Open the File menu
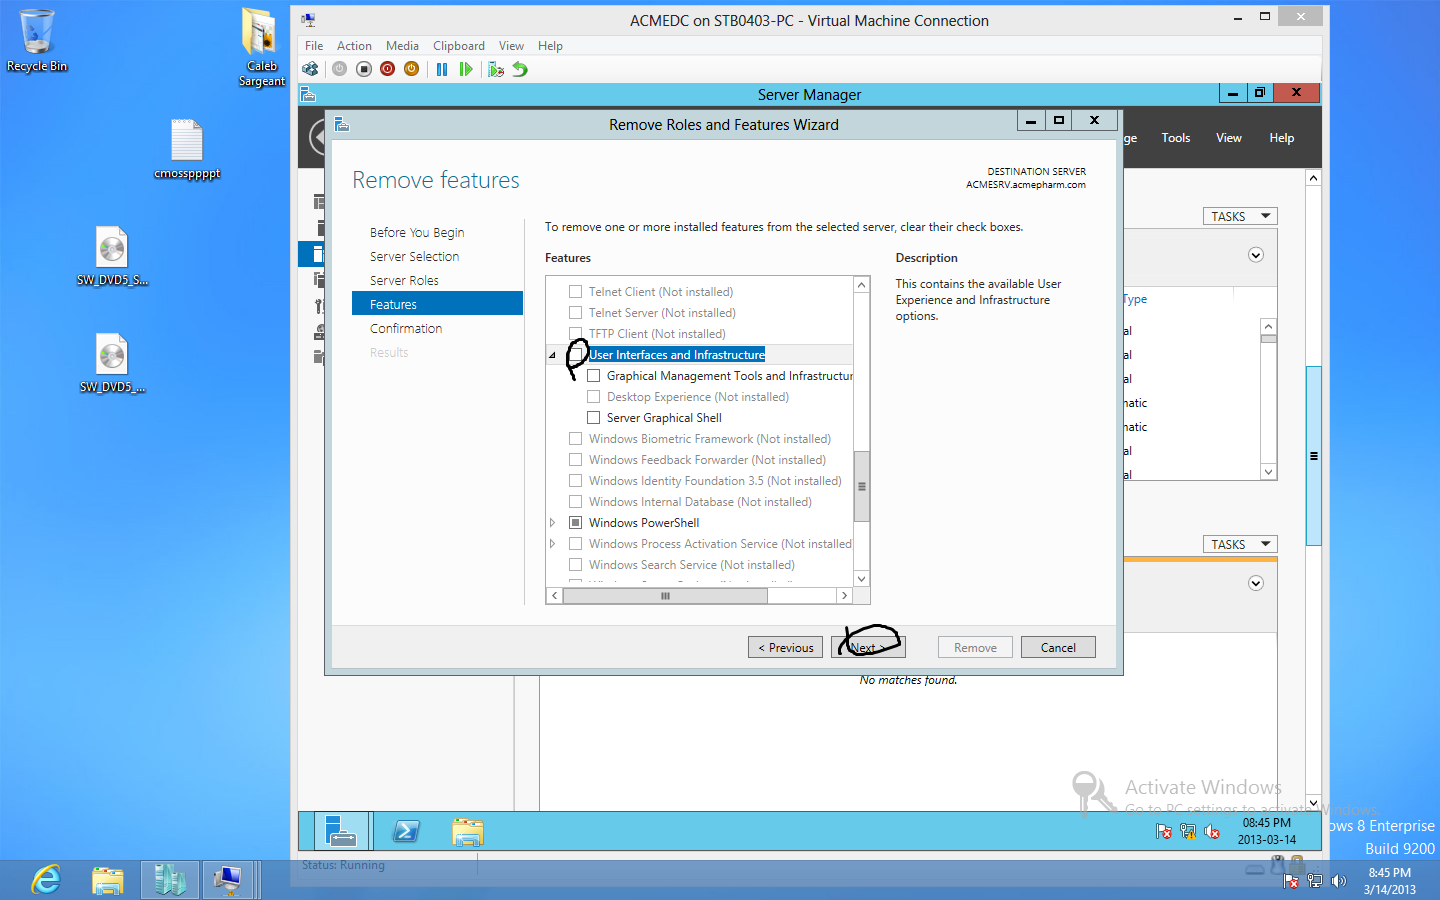 [x=314, y=46]
